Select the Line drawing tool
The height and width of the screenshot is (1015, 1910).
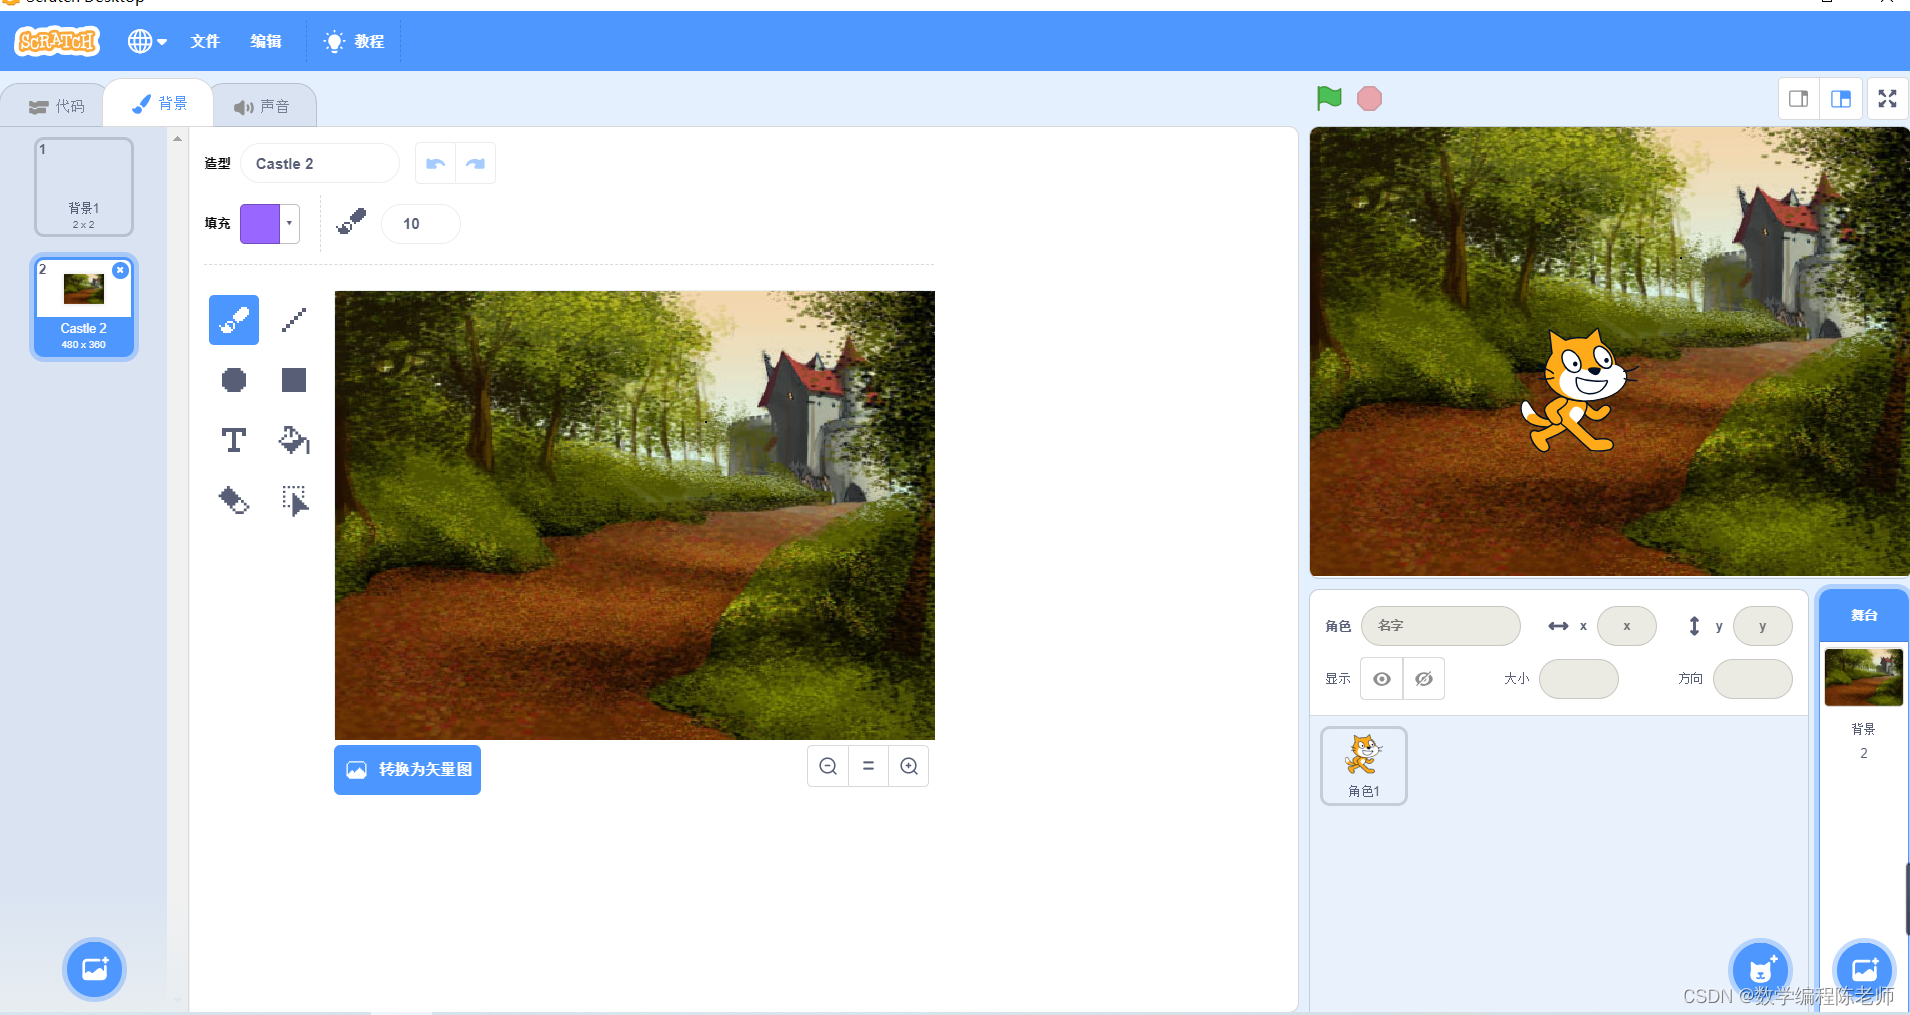point(294,320)
